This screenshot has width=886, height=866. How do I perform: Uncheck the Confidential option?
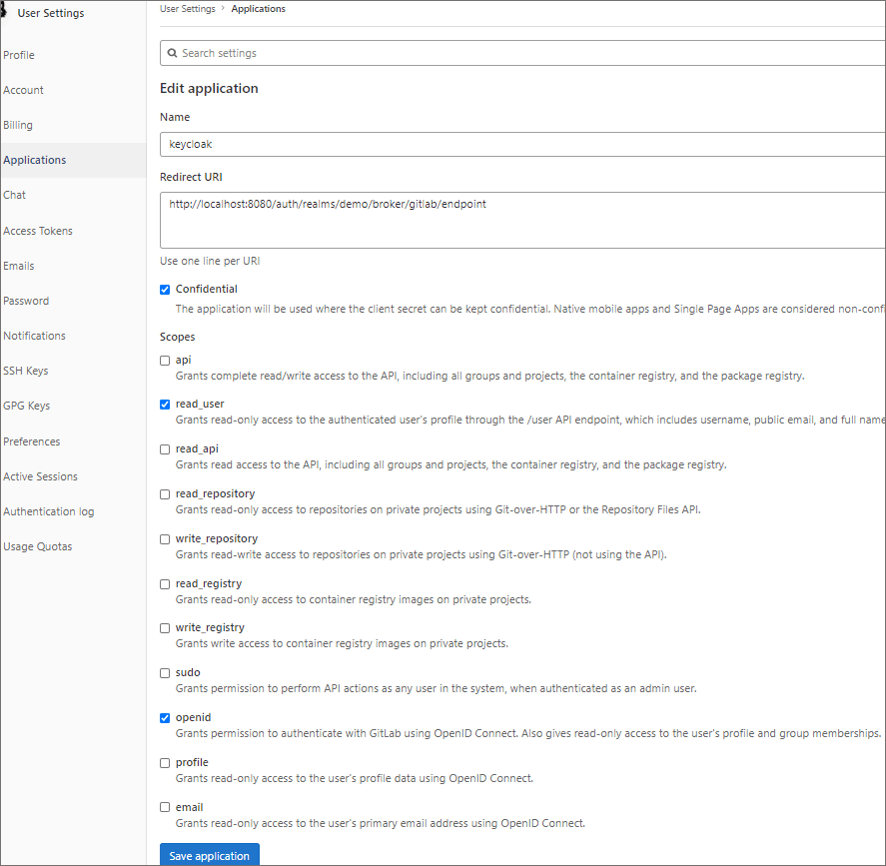tap(165, 289)
